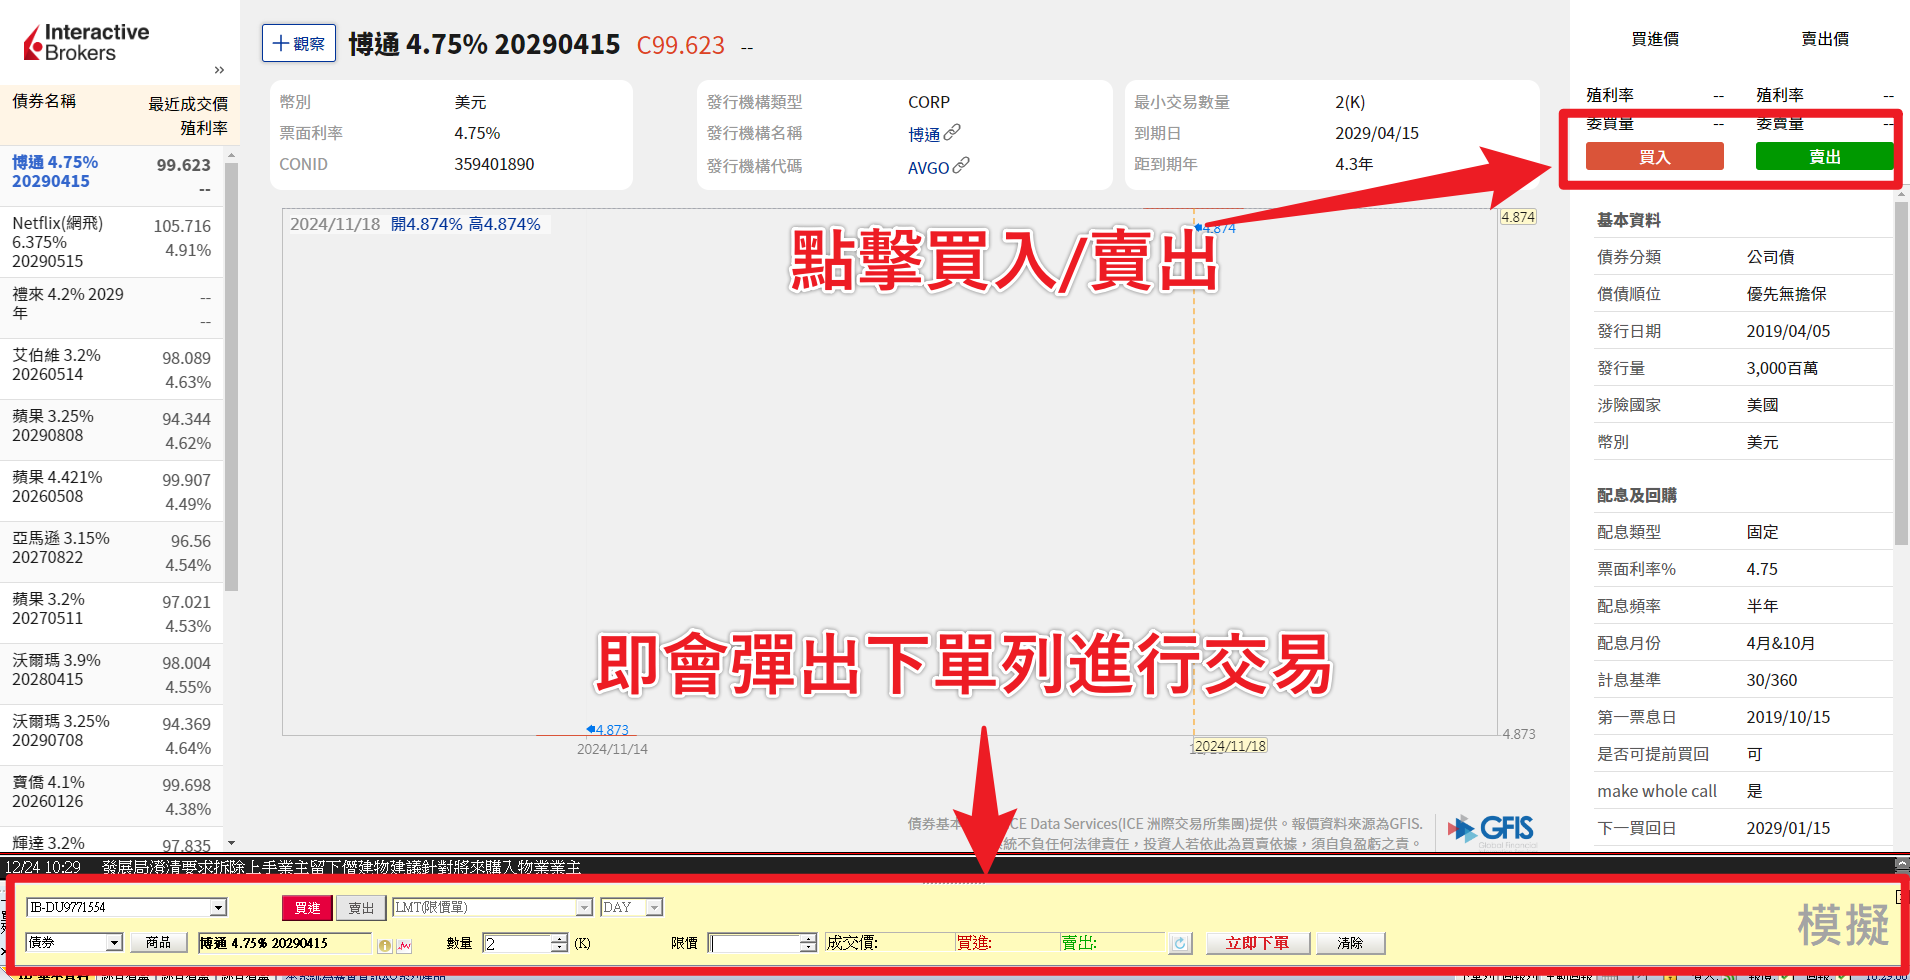The width and height of the screenshot is (1910, 980).
Task: Click the 數量 quantity input field
Action: tap(516, 943)
